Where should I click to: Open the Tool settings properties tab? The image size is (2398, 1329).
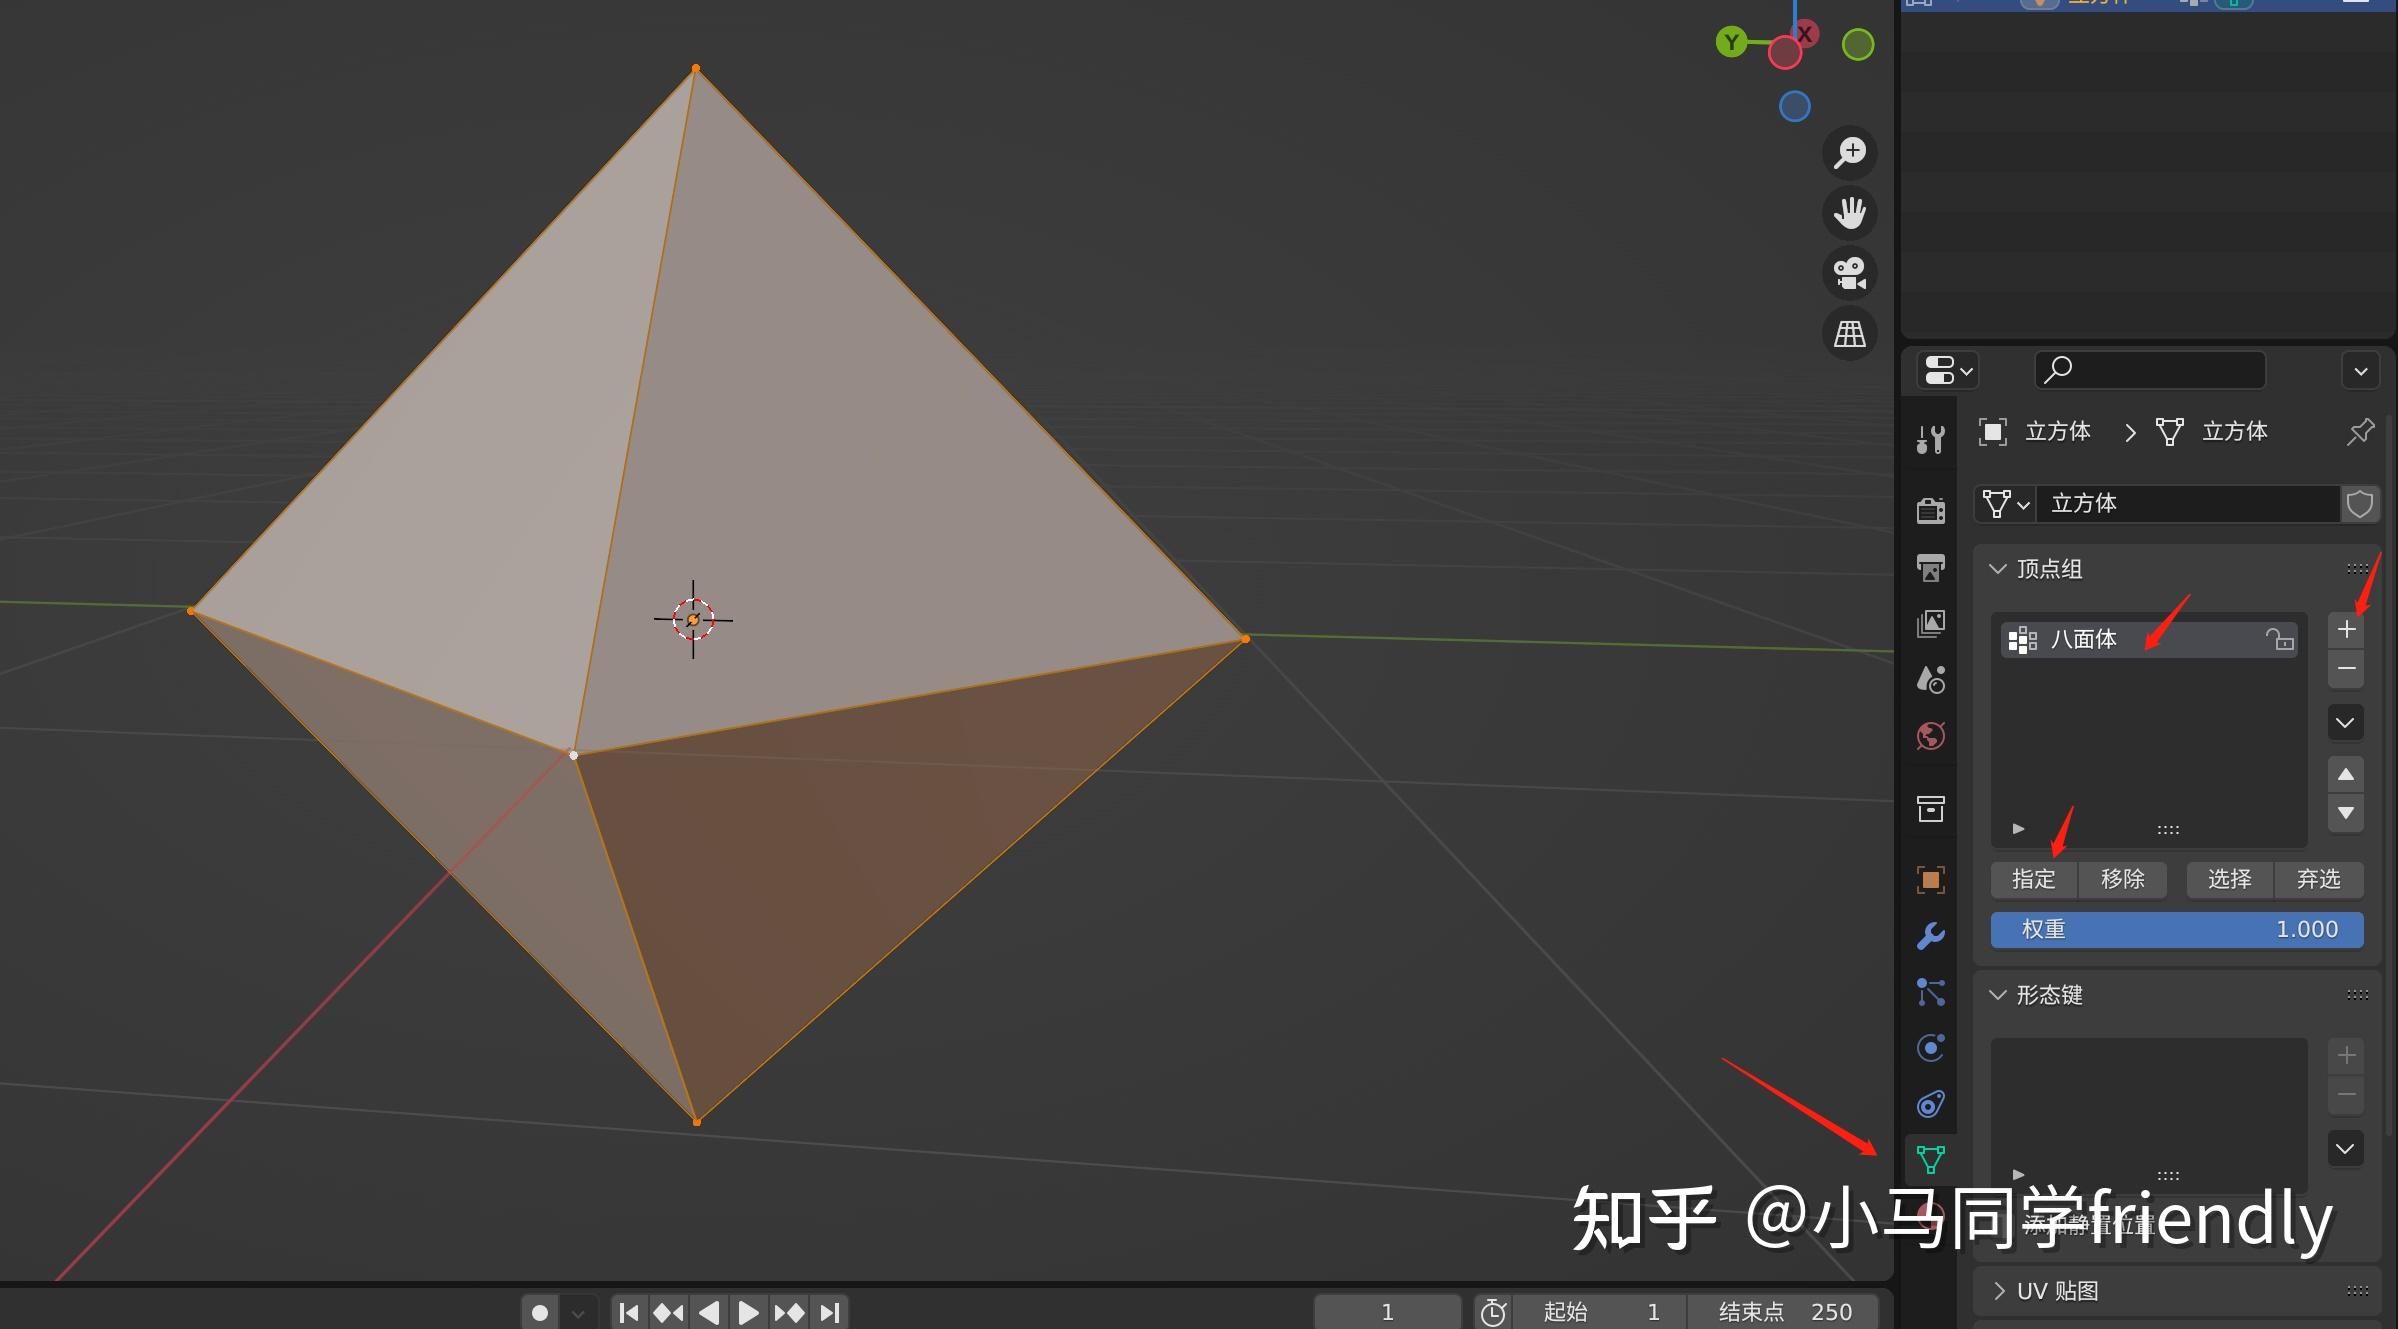click(x=1930, y=439)
